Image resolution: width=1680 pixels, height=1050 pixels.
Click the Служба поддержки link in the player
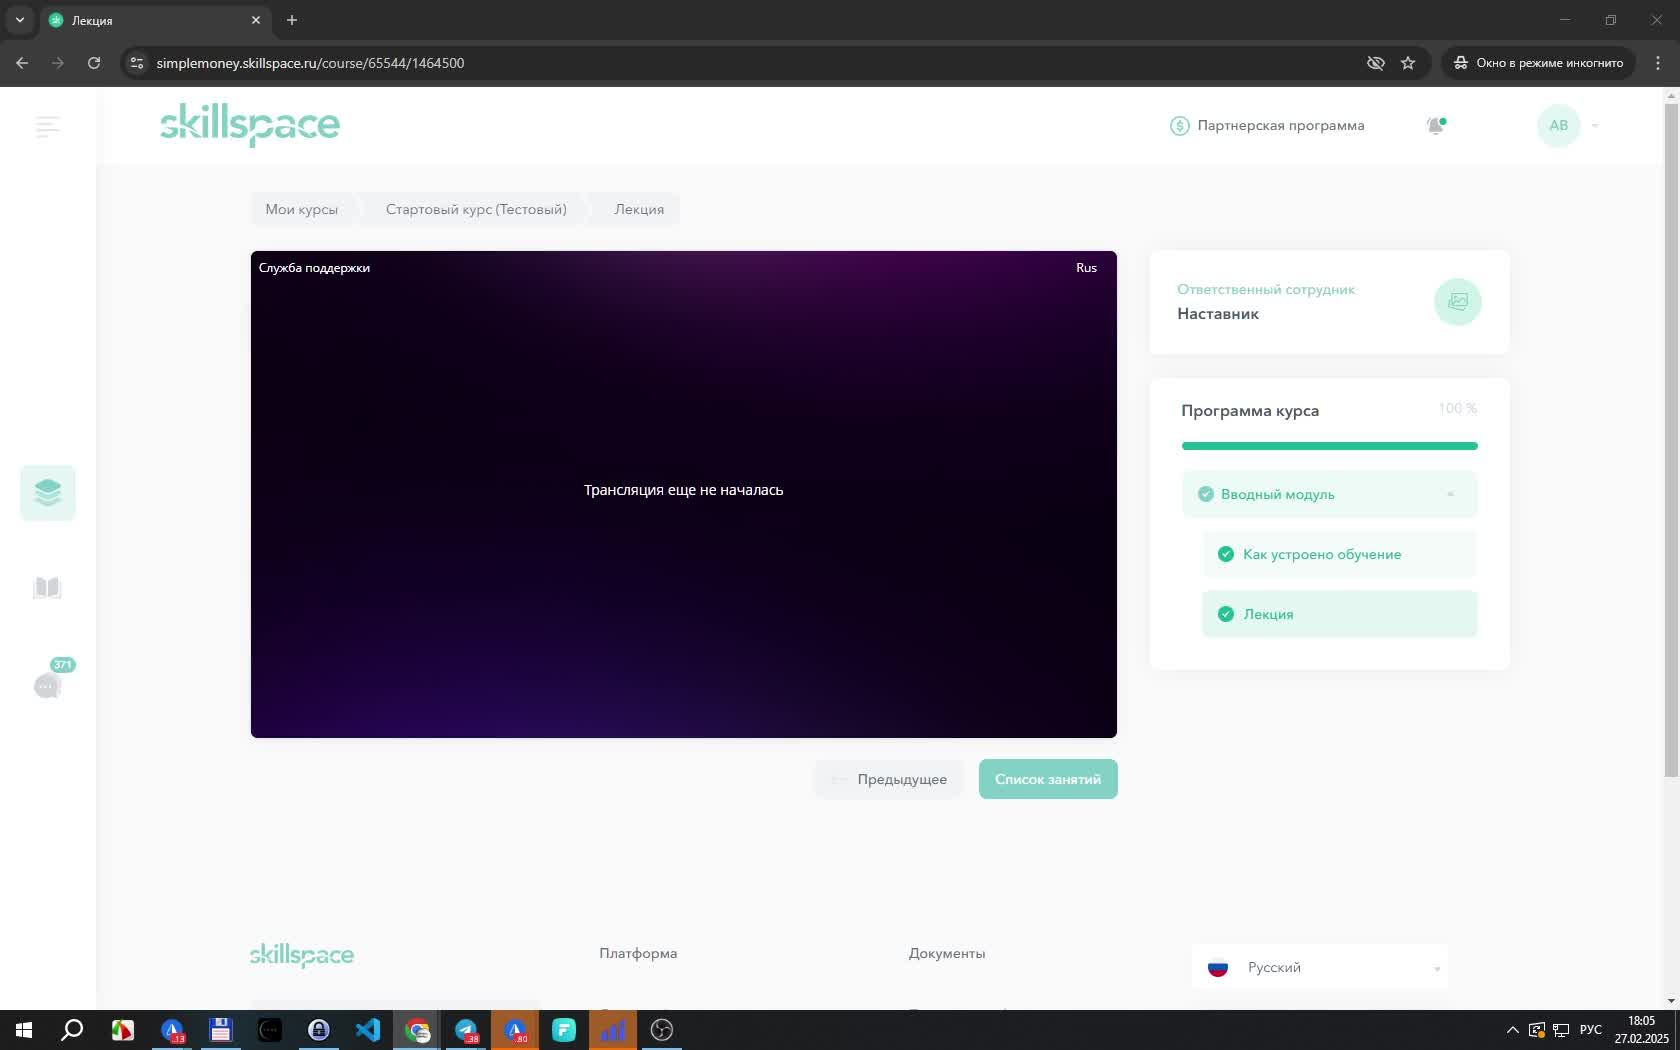pyautogui.click(x=314, y=268)
